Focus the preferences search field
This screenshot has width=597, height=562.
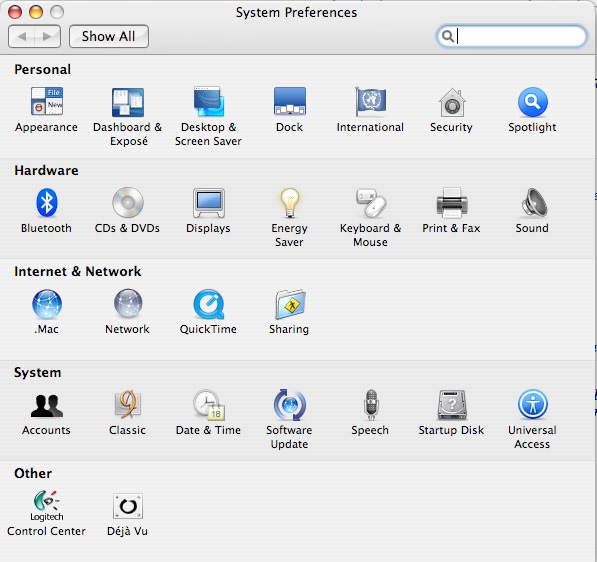[511, 37]
